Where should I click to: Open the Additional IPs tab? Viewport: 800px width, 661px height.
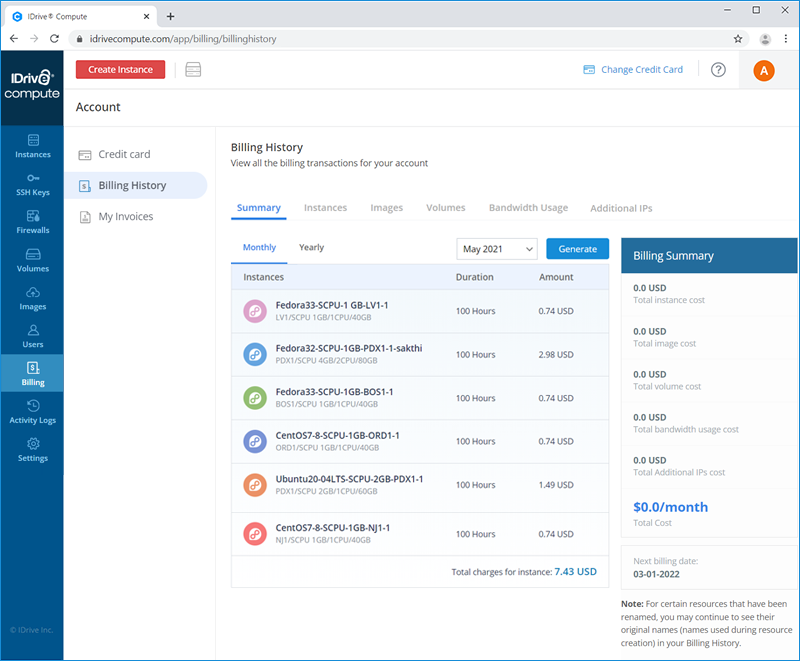coord(621,208)
